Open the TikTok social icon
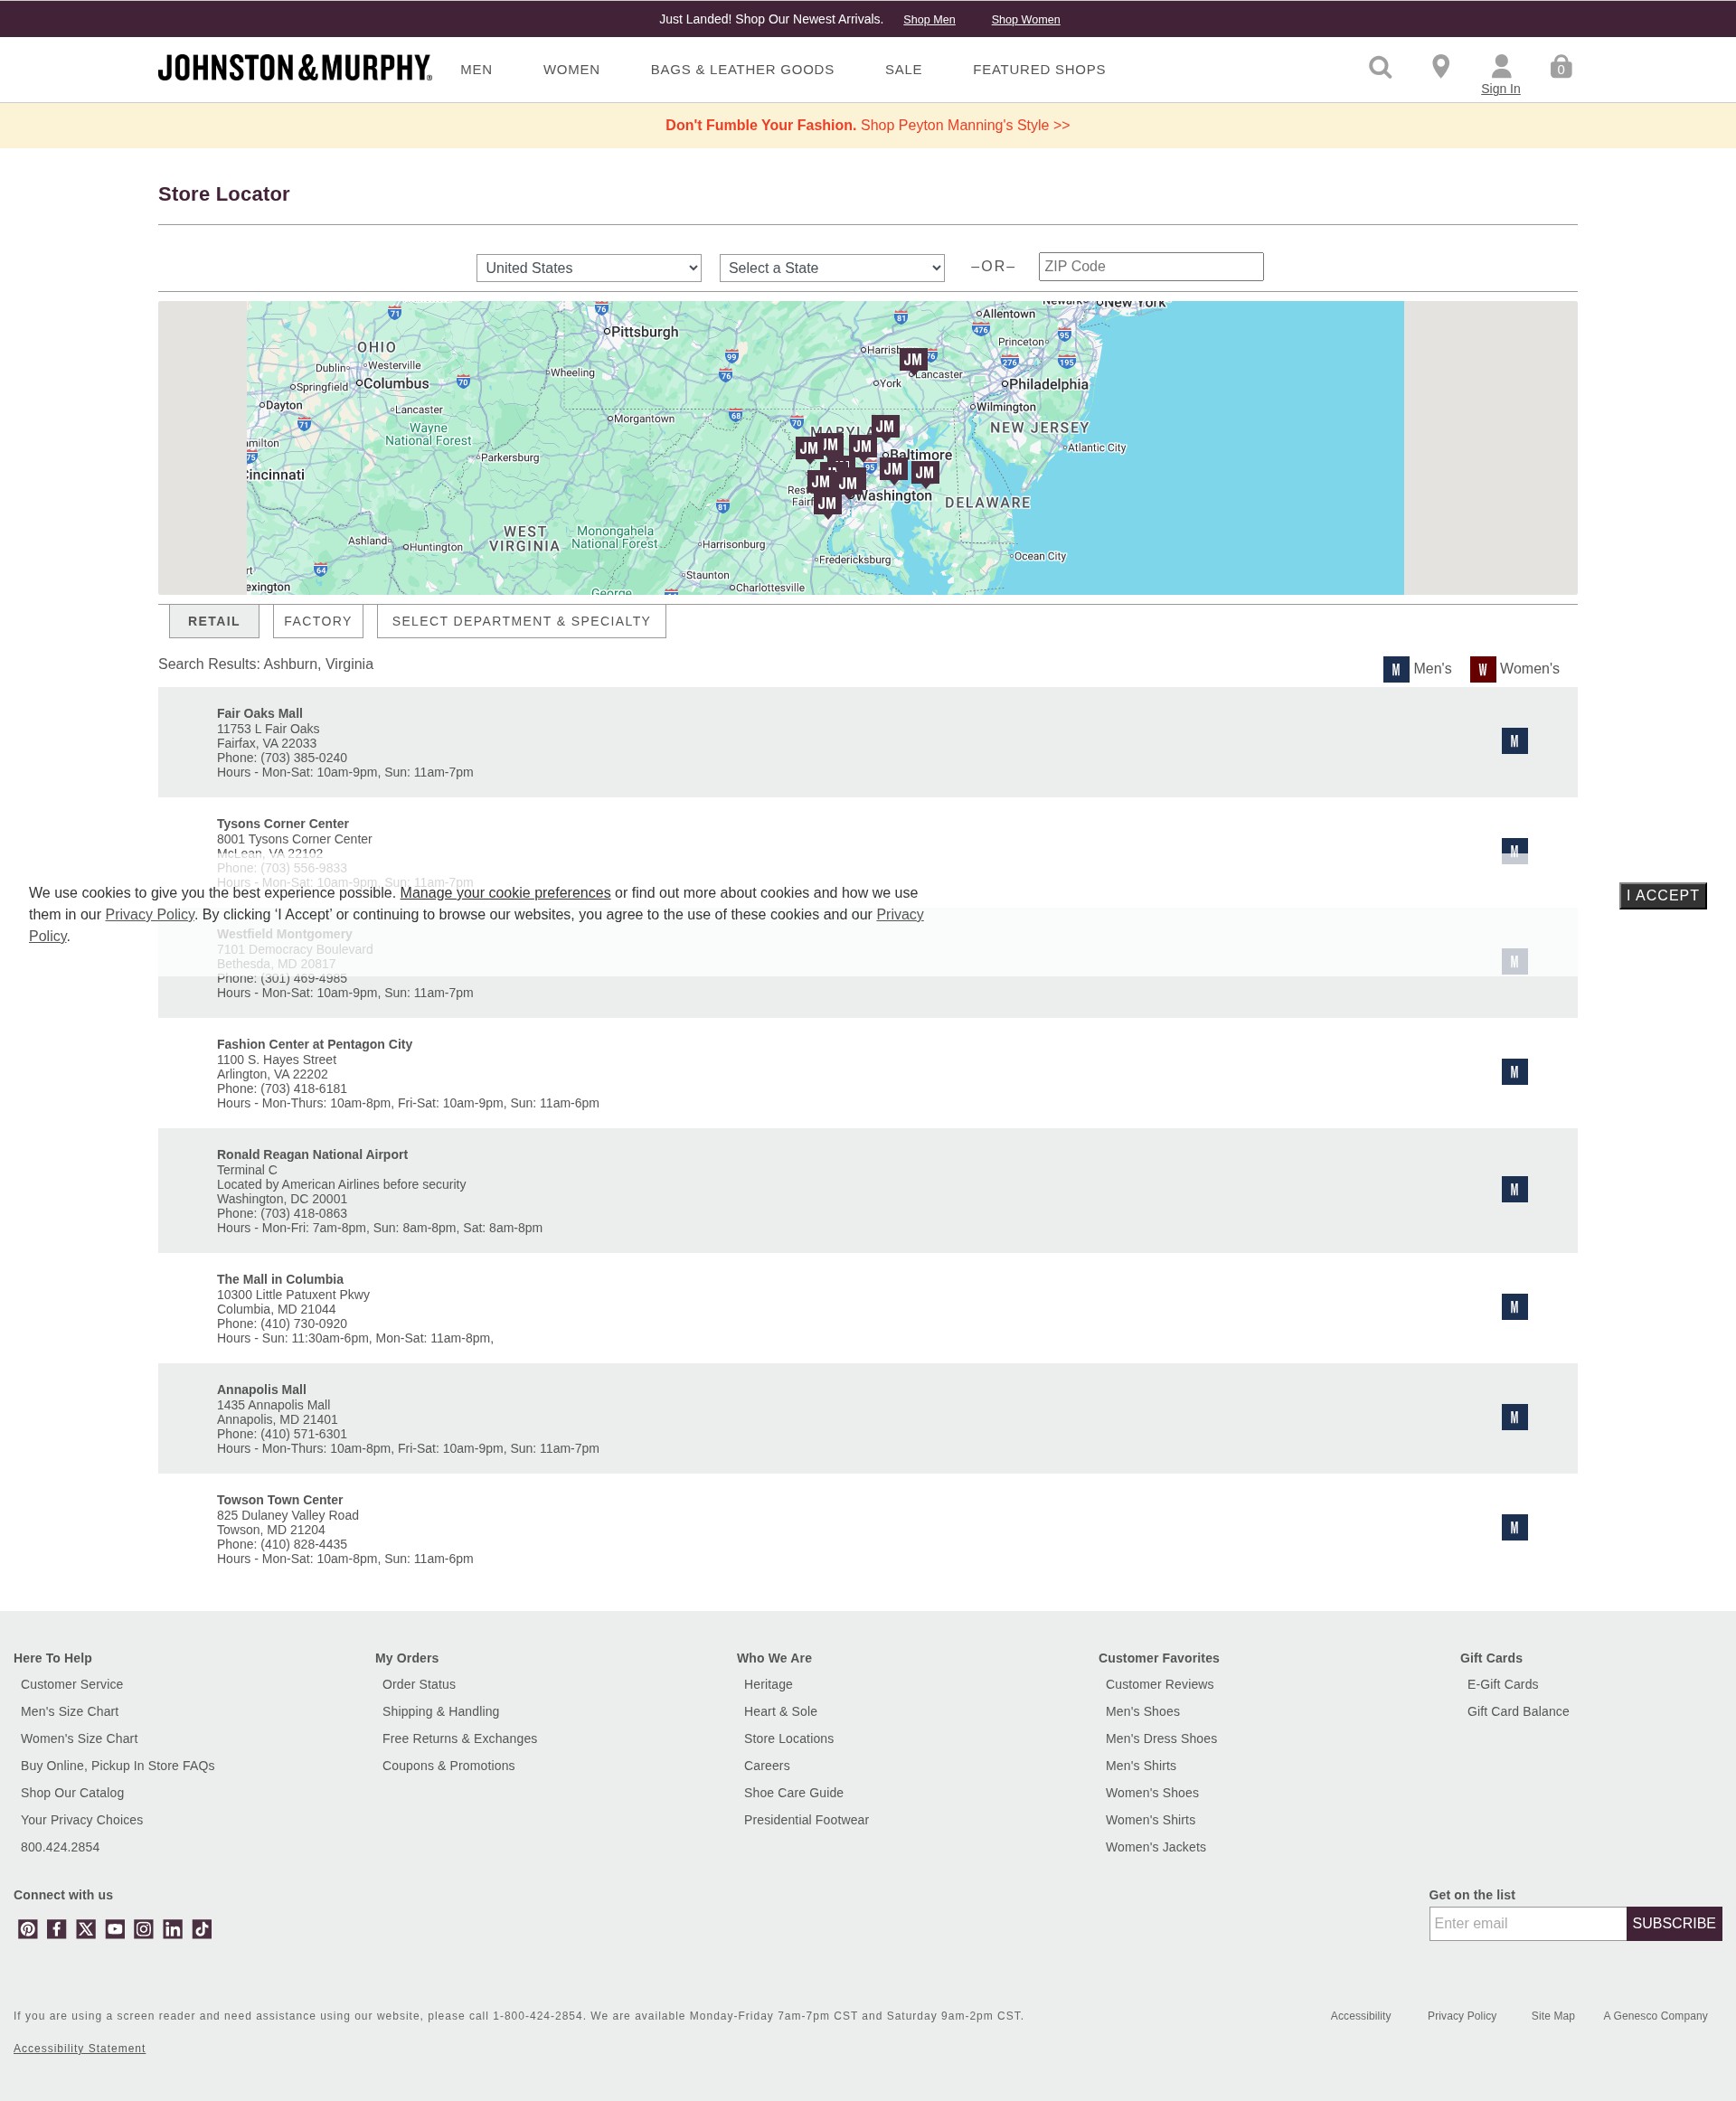 pyautogui.click(x=202, y=1929)
